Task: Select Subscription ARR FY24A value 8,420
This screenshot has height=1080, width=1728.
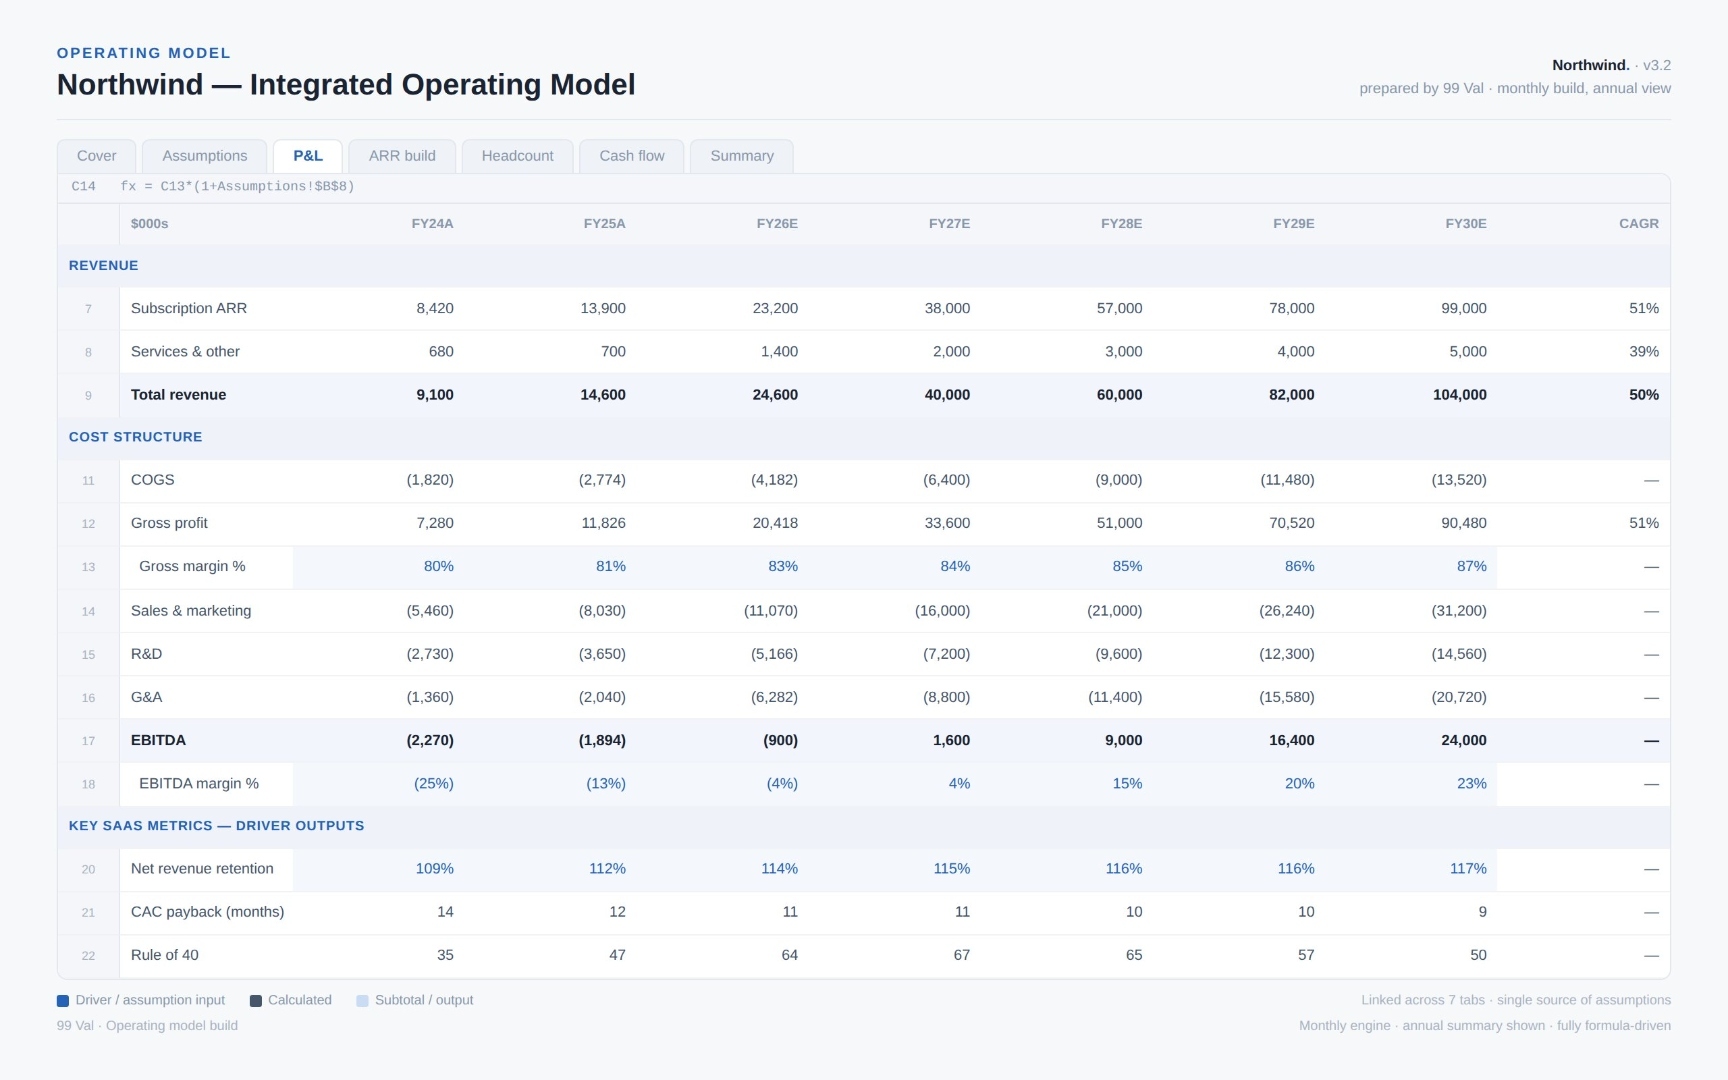Action: [x=435, y=308]
